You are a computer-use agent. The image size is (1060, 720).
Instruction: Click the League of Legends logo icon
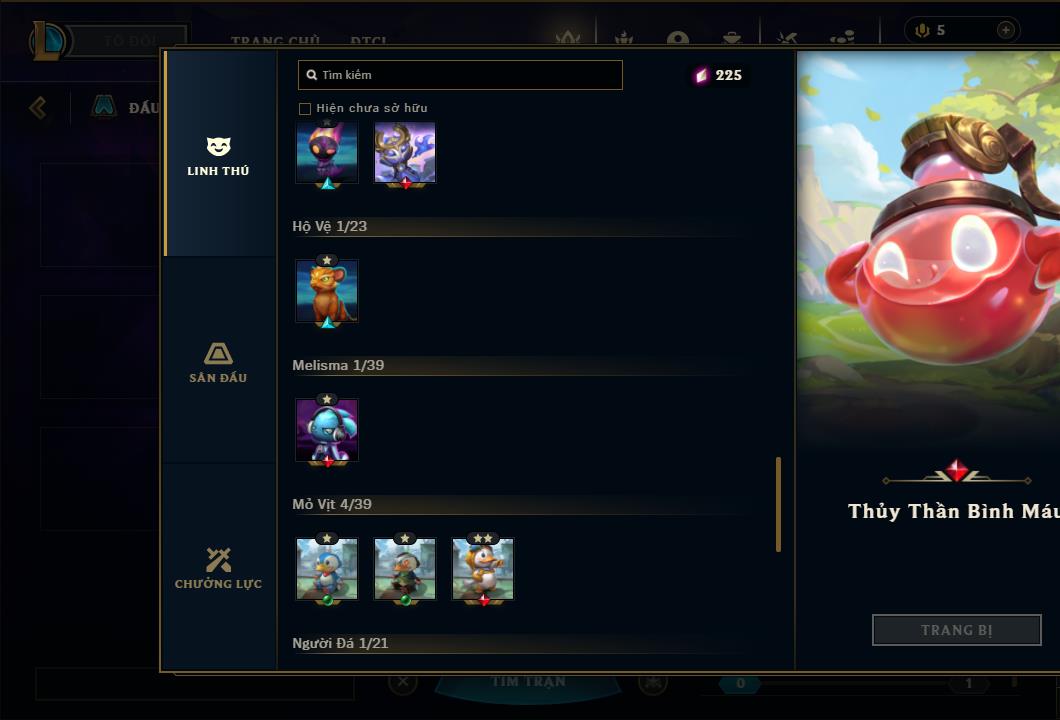pos(47,40)
